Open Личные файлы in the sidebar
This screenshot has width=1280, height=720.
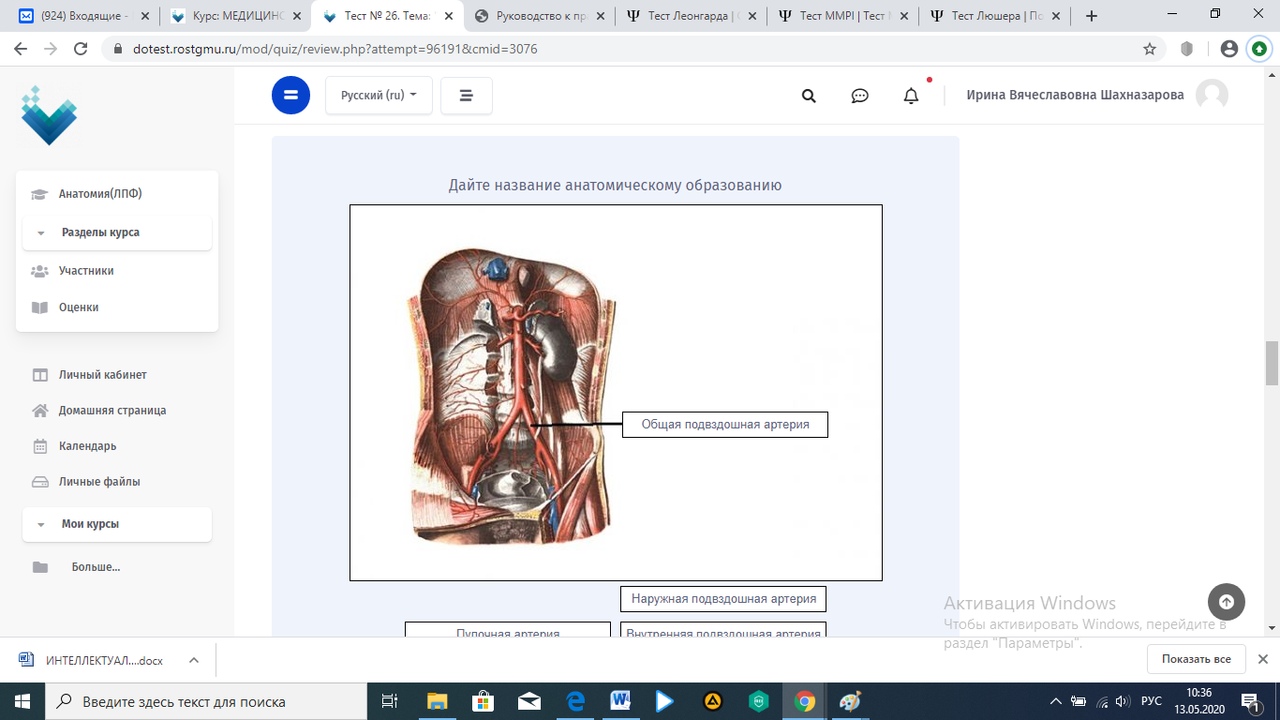(99, 482)
